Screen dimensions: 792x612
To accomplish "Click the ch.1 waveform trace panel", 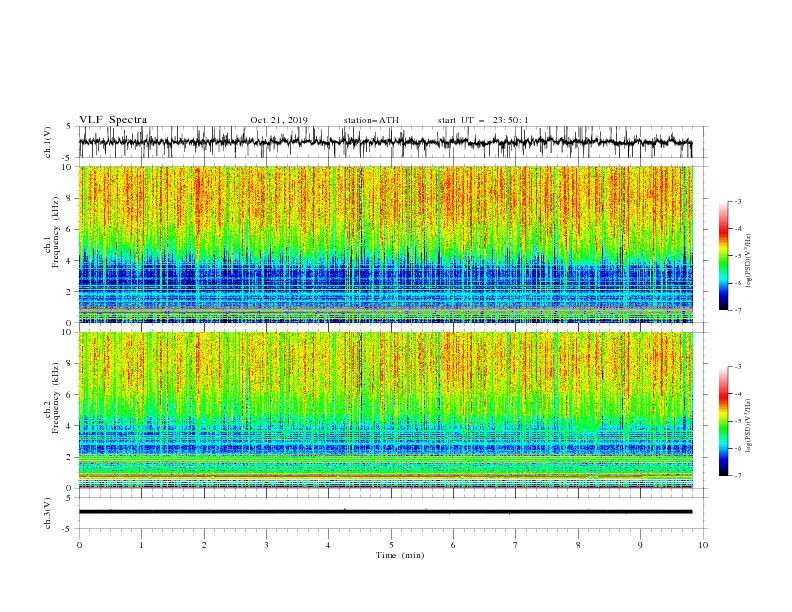I will pyautogui.click(x=393, y=142).
